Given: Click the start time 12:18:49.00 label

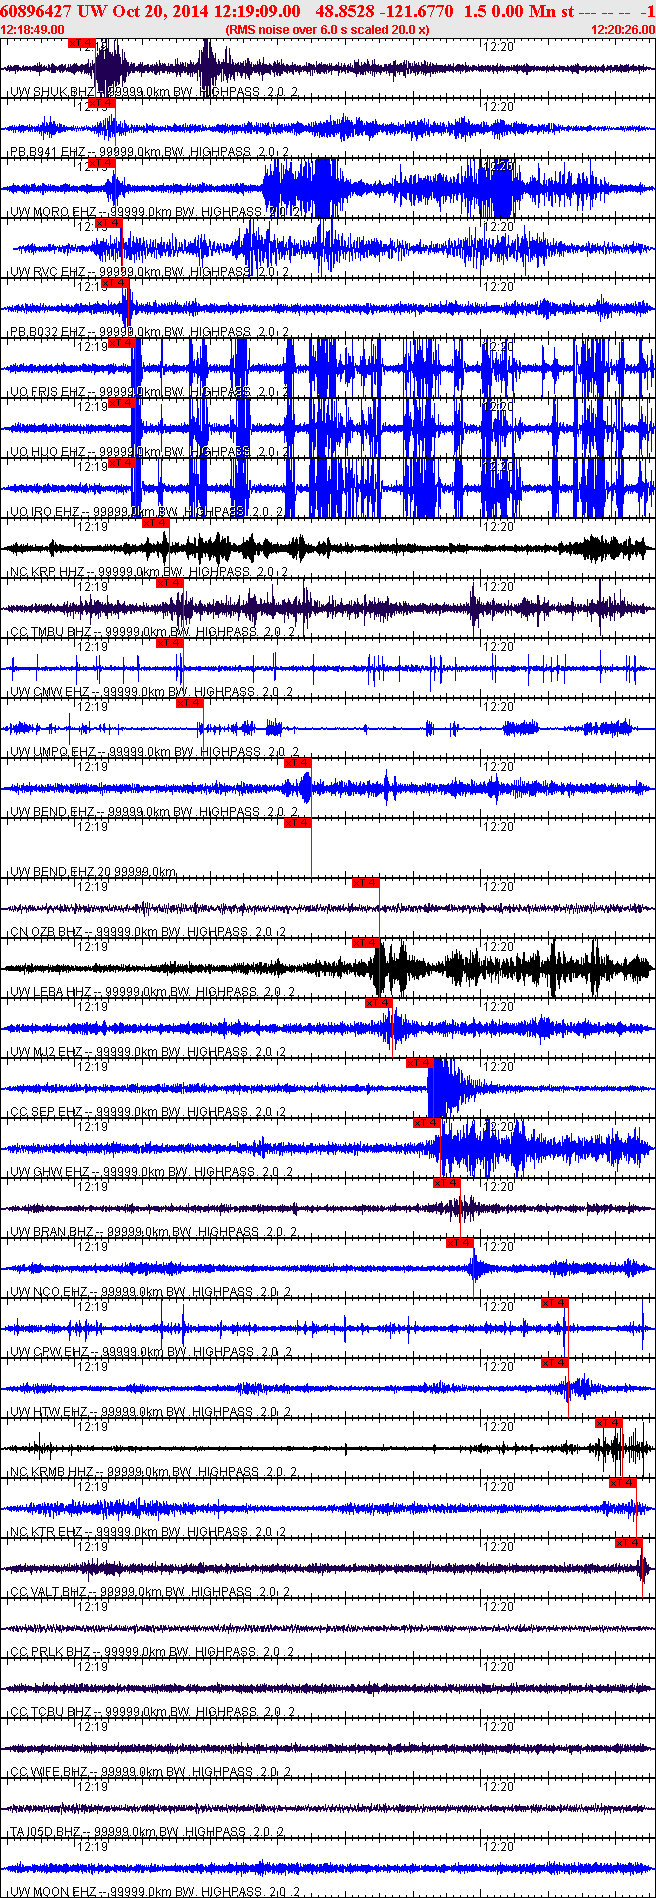Looking at the screenshot, I should (33, 29).
